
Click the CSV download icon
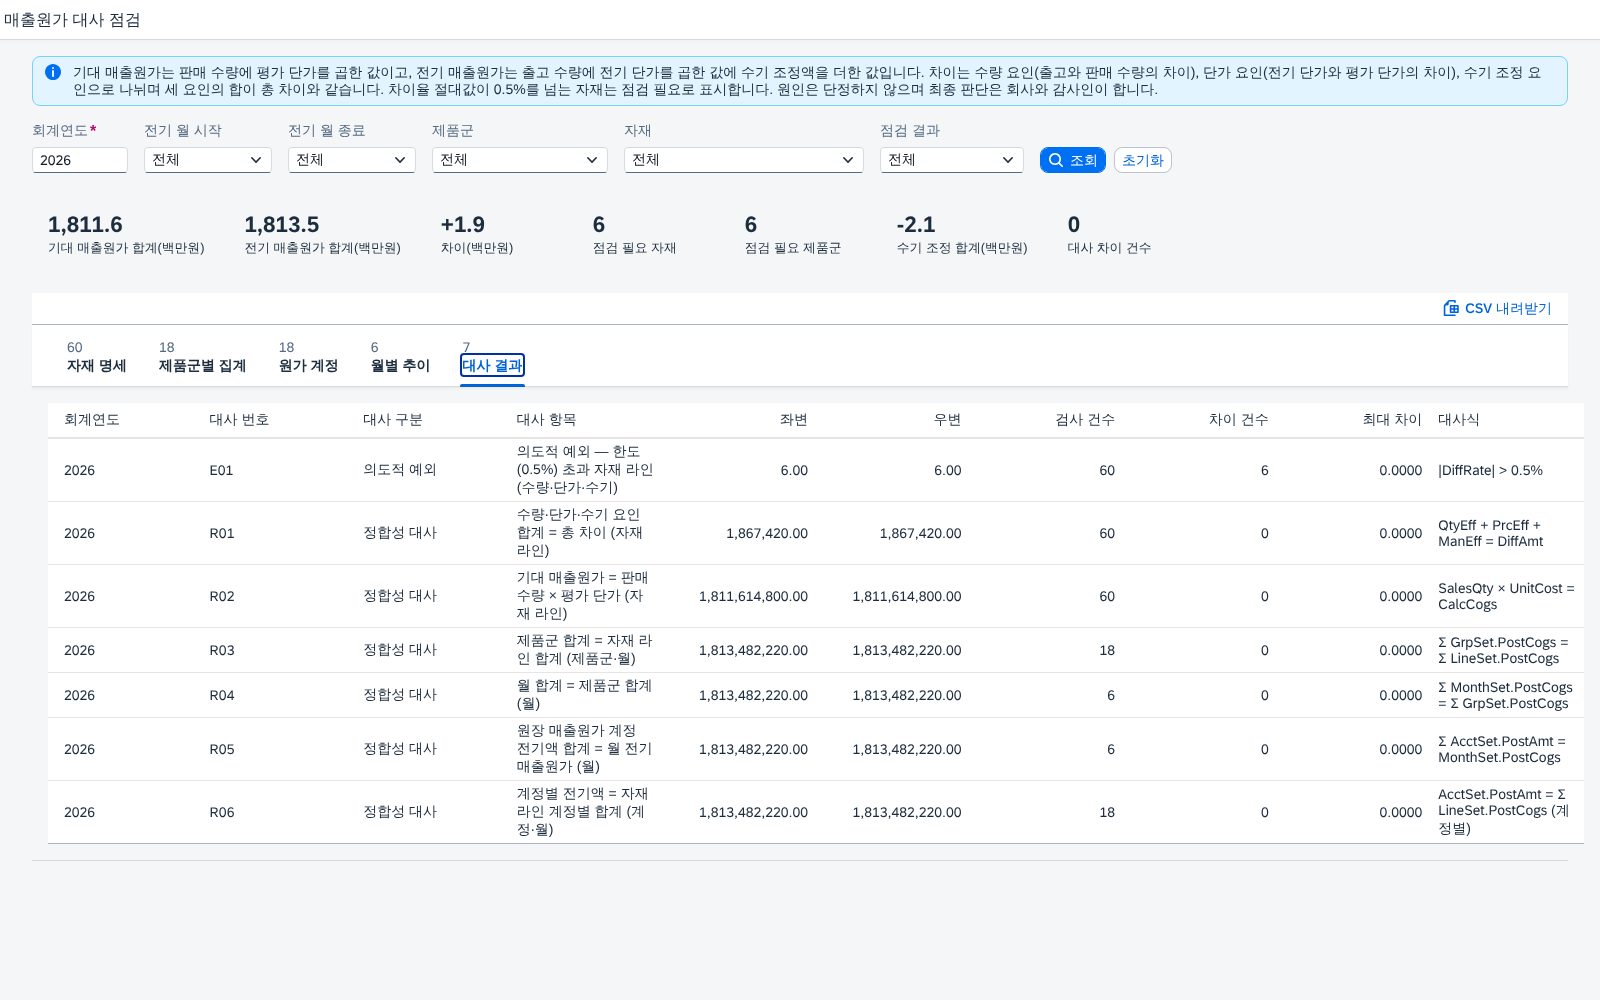1451,308
